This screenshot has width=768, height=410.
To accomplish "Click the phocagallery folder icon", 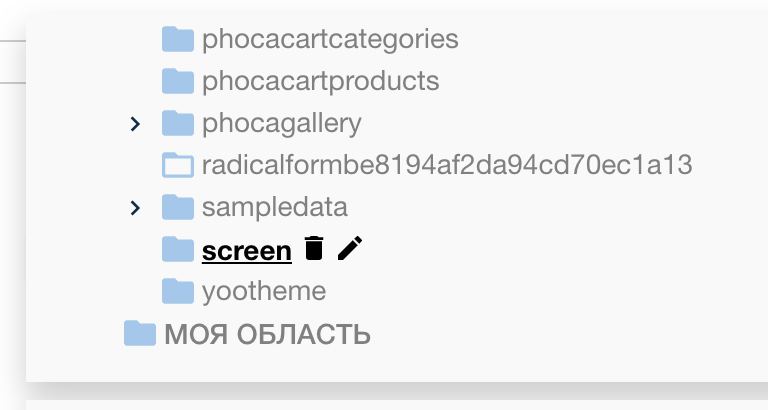I will pos(177,124).
